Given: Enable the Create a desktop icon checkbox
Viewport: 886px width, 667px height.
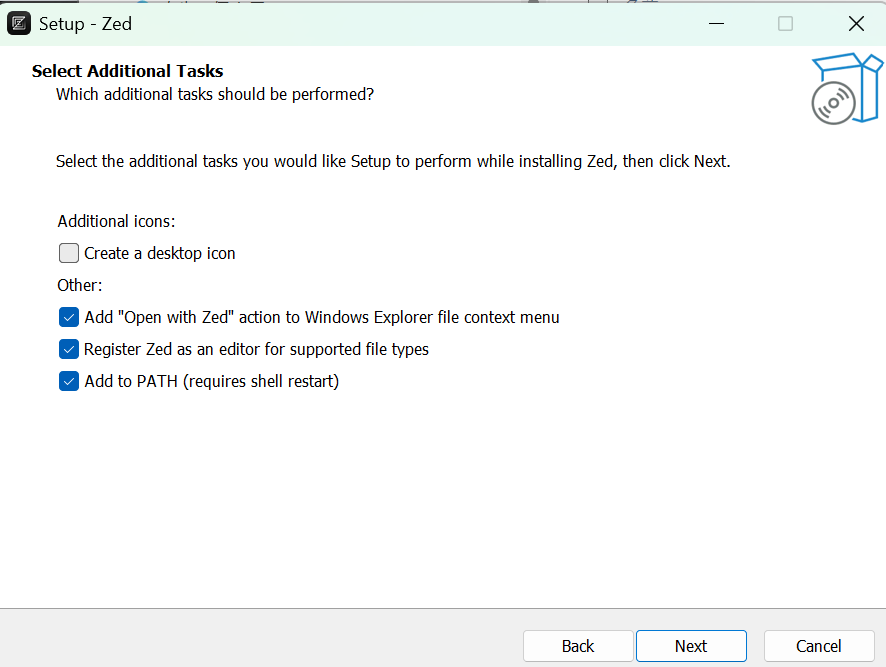Looking at the screenshot, I should coord(69,253).
